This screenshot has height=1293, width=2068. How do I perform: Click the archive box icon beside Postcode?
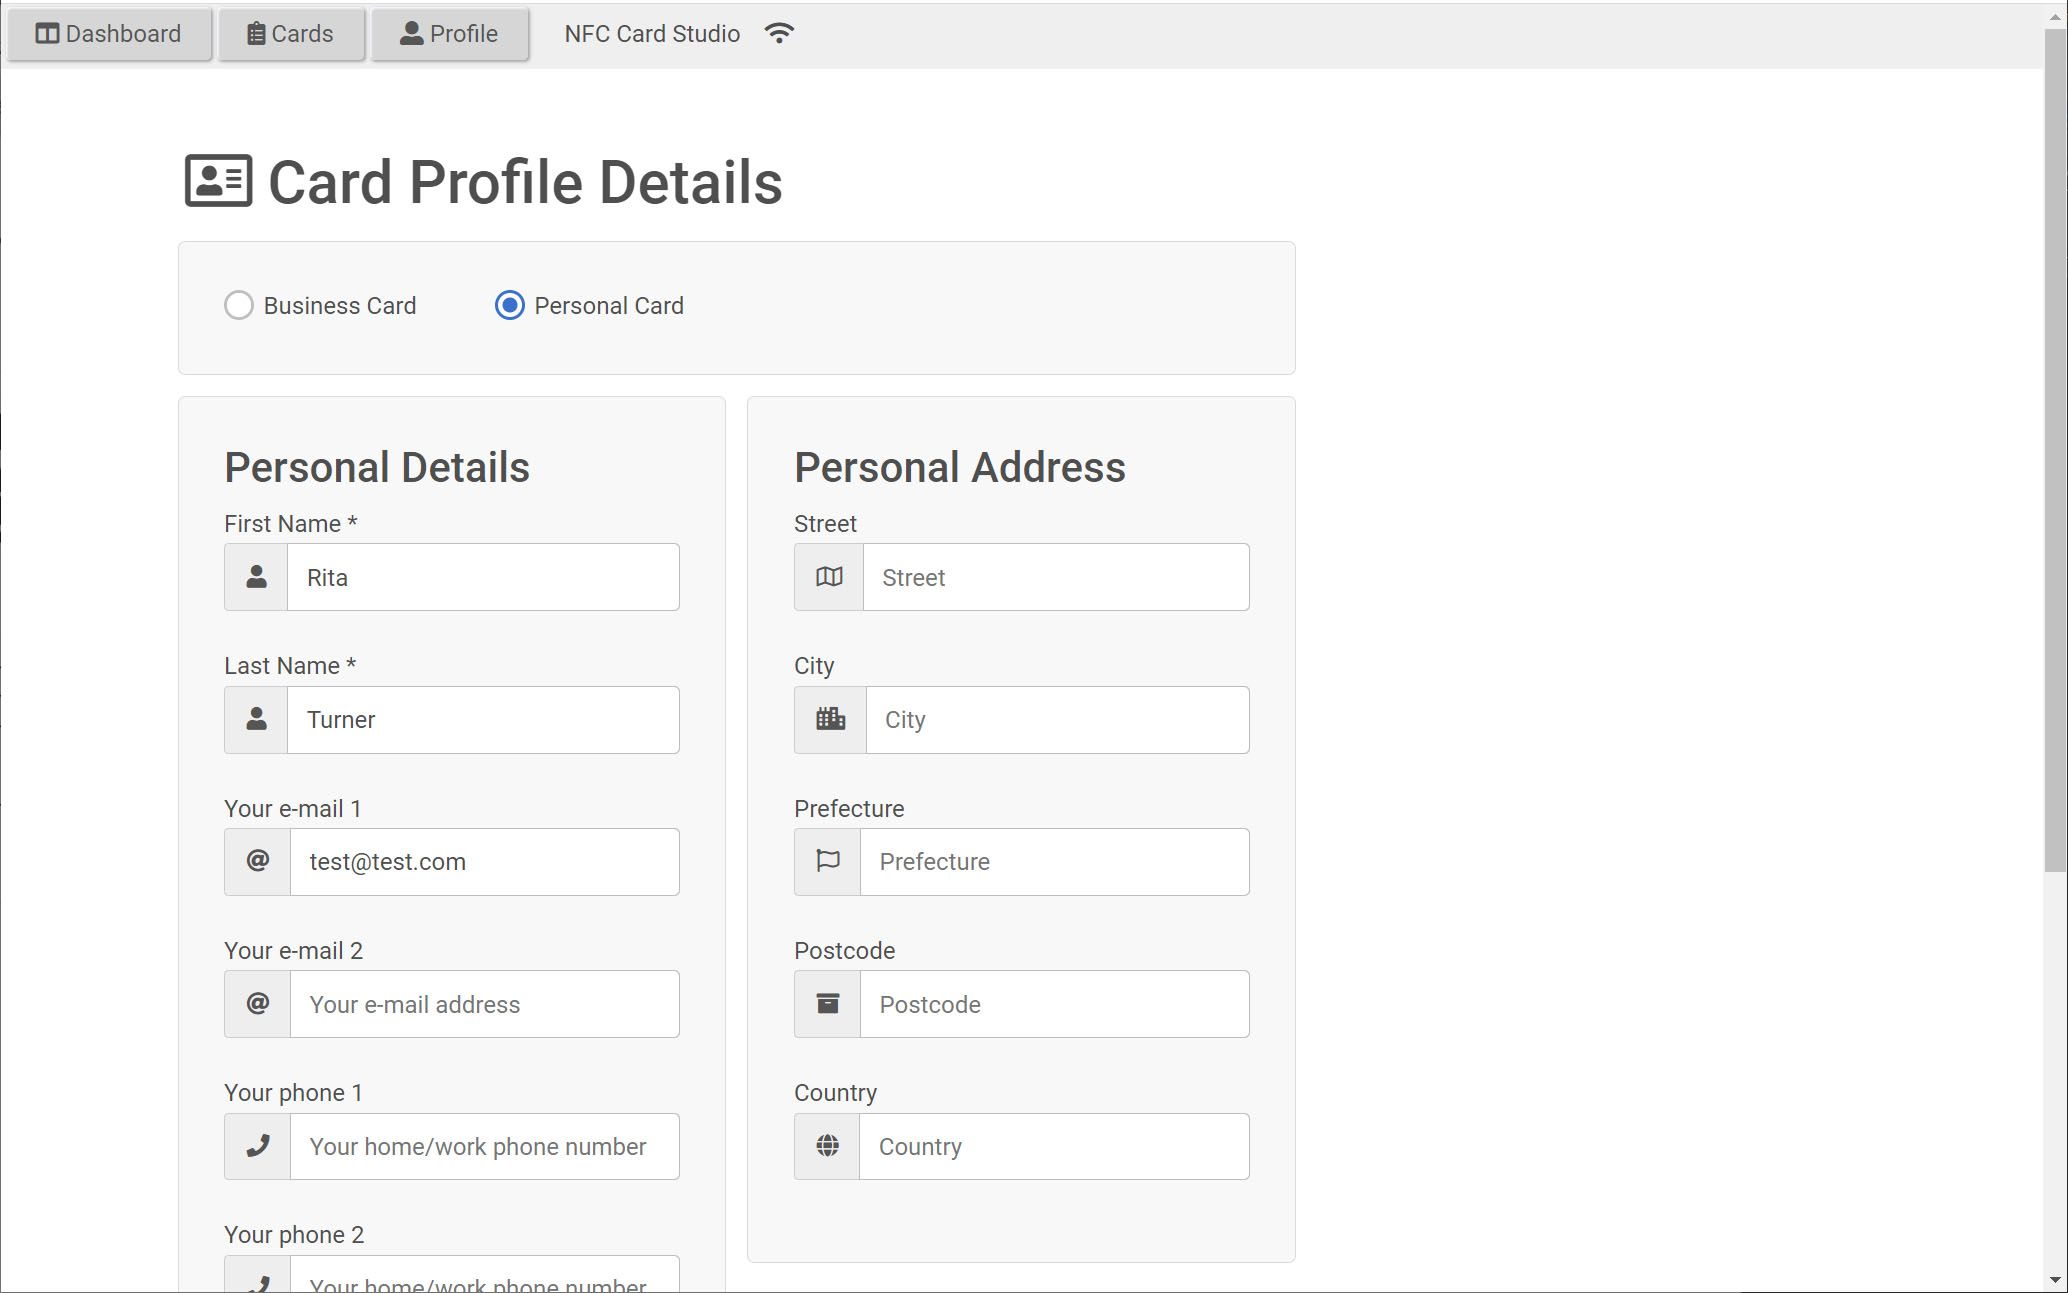[x=828, y=1004]
